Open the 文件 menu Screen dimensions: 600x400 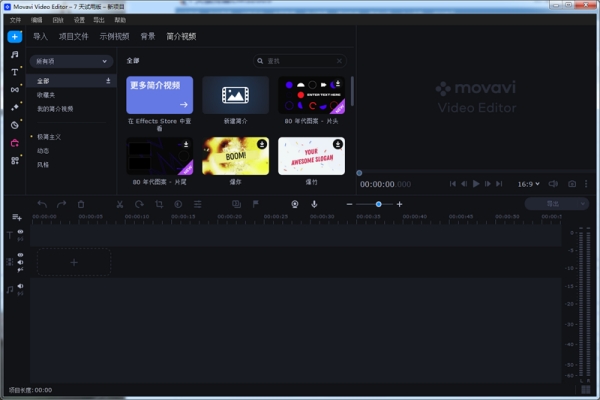pos(15,20)
